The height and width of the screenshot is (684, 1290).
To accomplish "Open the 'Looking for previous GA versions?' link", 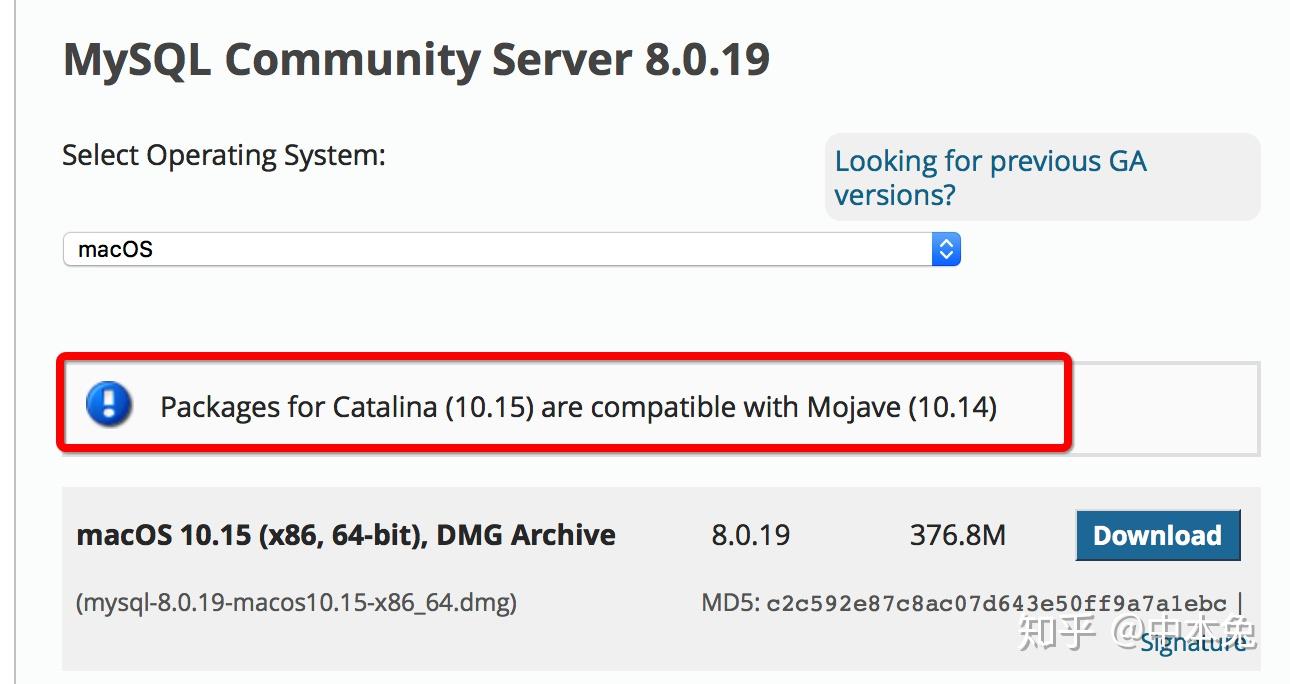I will 990,178.
